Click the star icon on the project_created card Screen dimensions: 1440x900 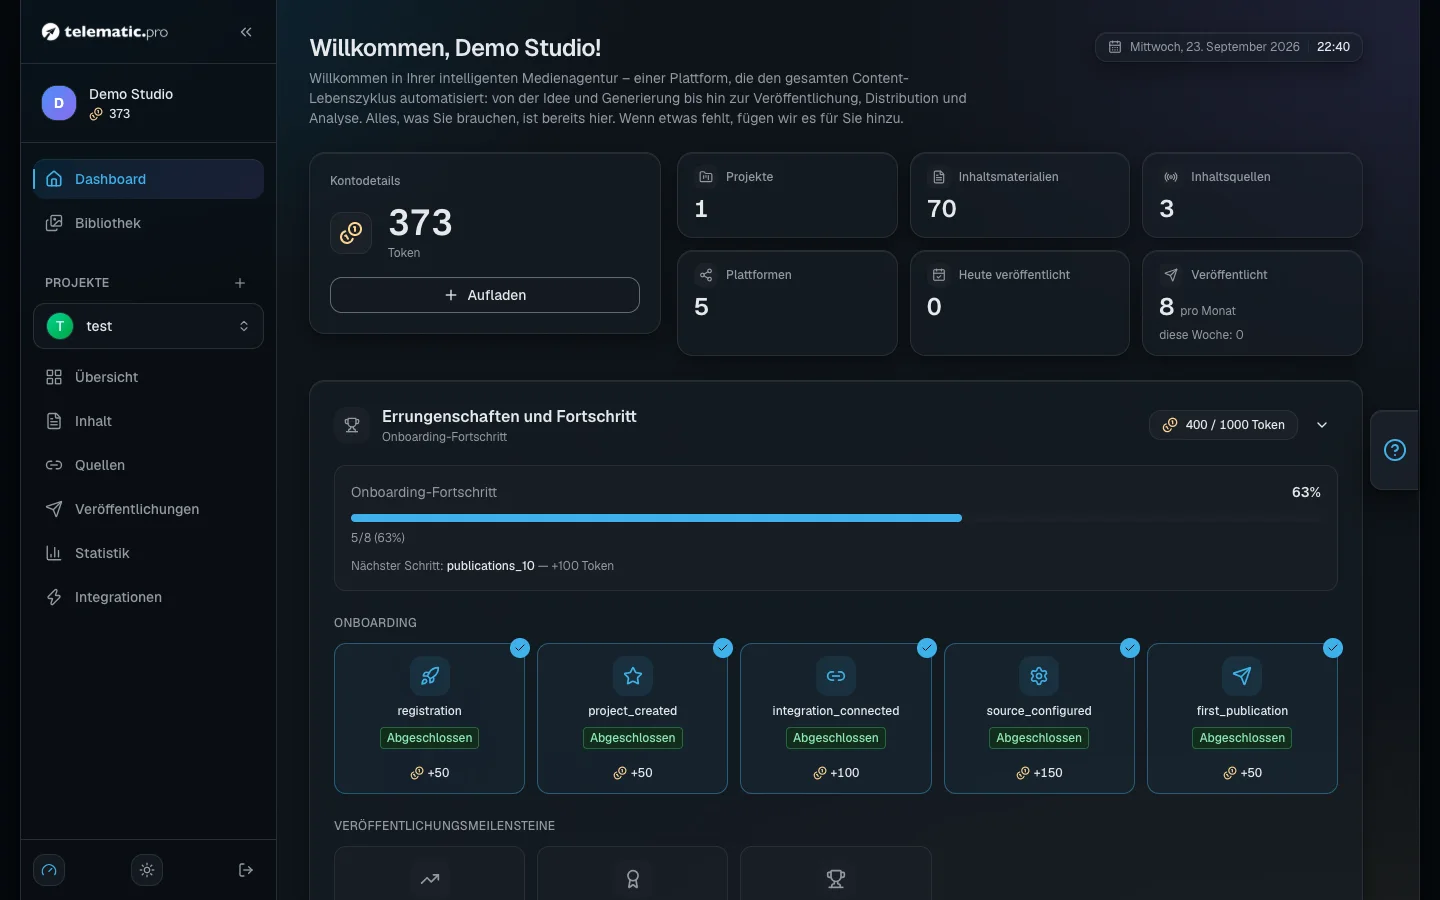click(x=633, y=676)
